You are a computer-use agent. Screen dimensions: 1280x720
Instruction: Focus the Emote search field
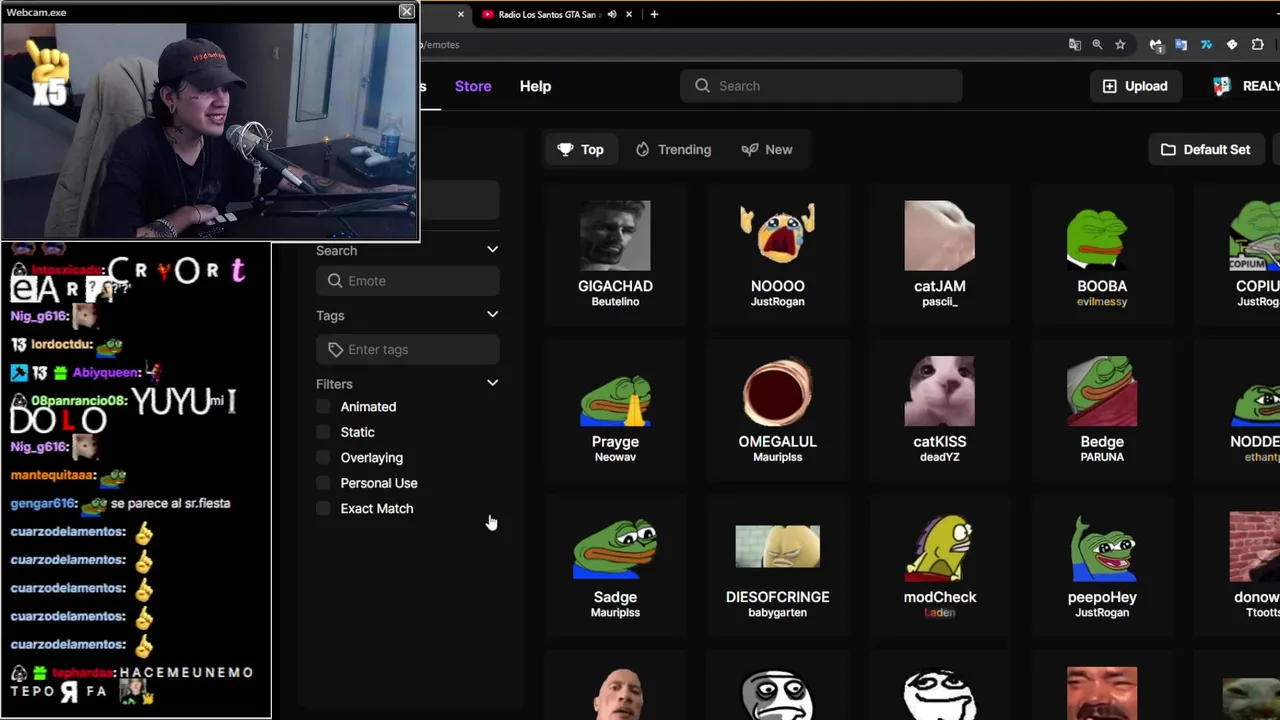coord(408,281)
